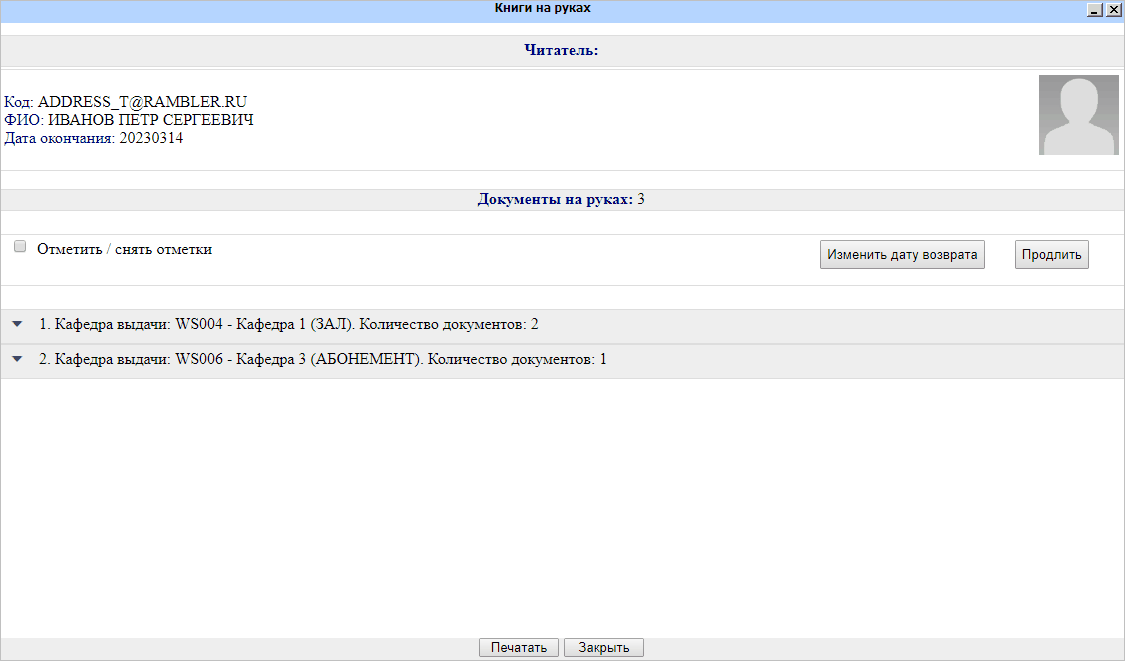Select the Кафедра 3 (АБОНЕМЕНТ) row title

click(322, 359)
